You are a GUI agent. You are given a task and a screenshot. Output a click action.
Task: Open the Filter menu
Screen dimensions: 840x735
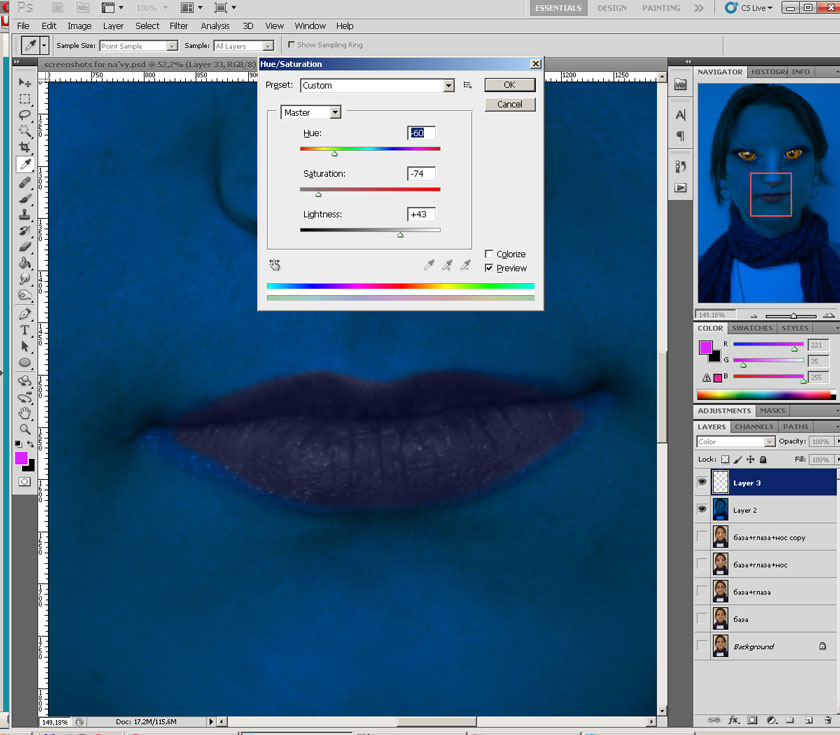(x=178, y=26)
